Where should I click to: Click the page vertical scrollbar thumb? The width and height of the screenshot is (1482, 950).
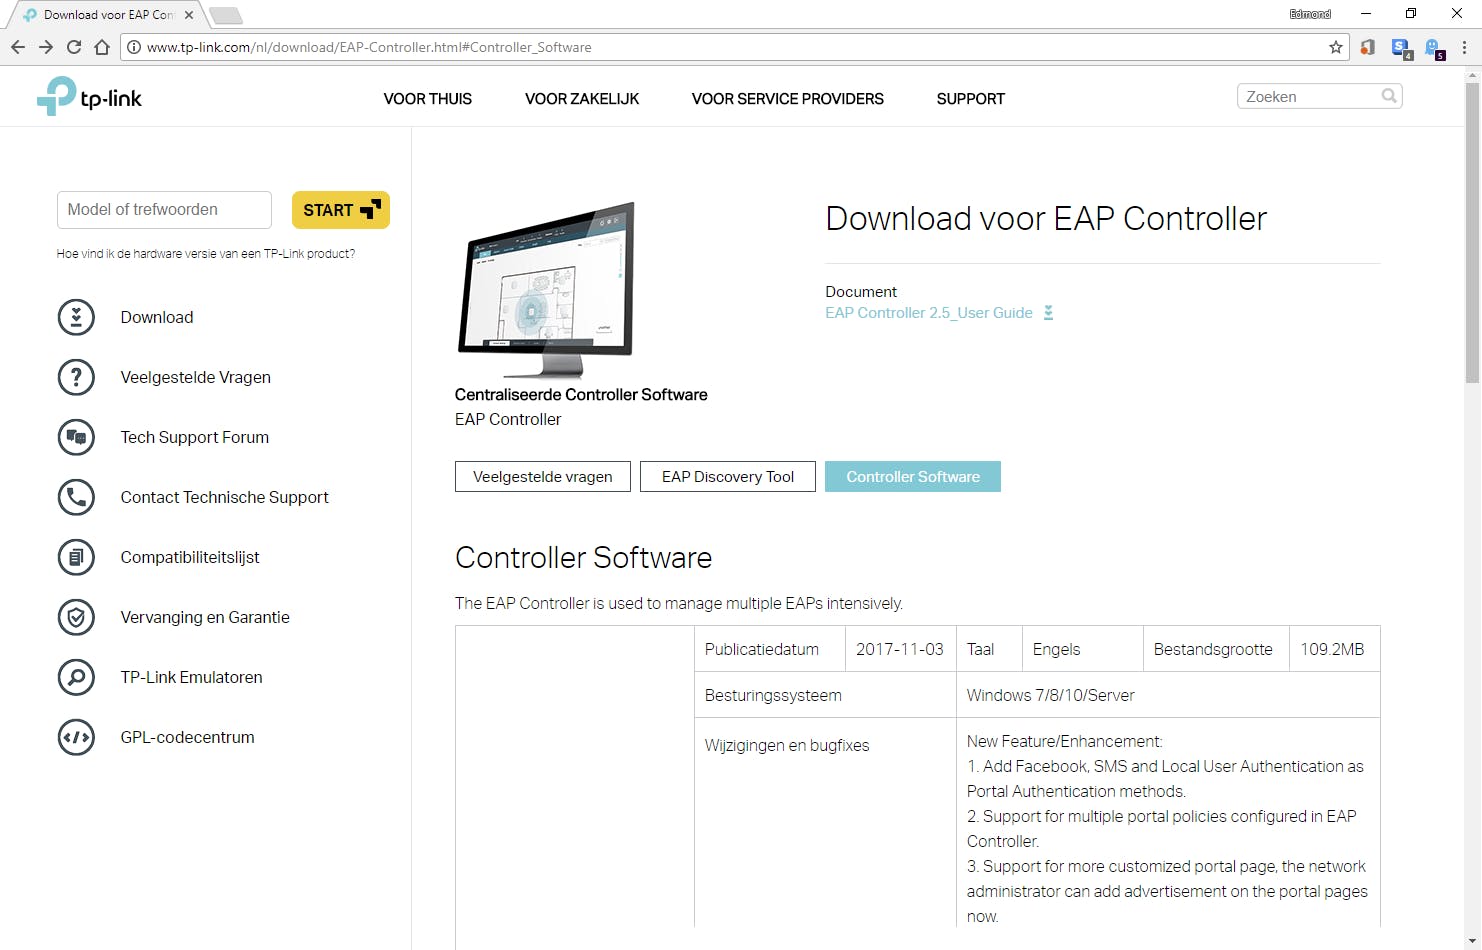[1472, 232]
